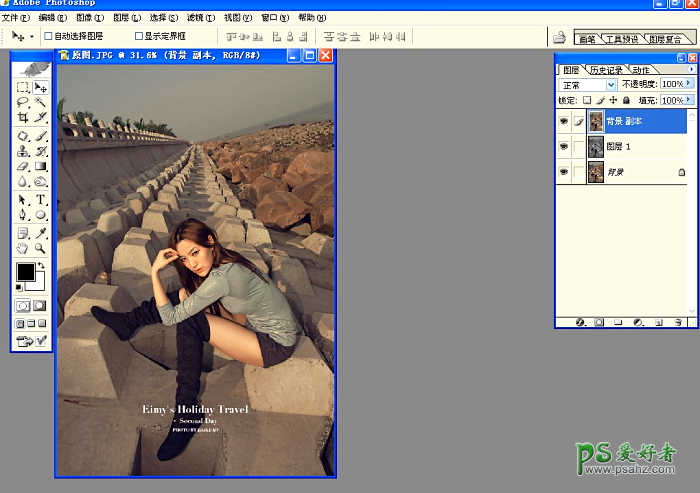
Task: Choose the Clone Stamp tool
Action: click(23, 151)
